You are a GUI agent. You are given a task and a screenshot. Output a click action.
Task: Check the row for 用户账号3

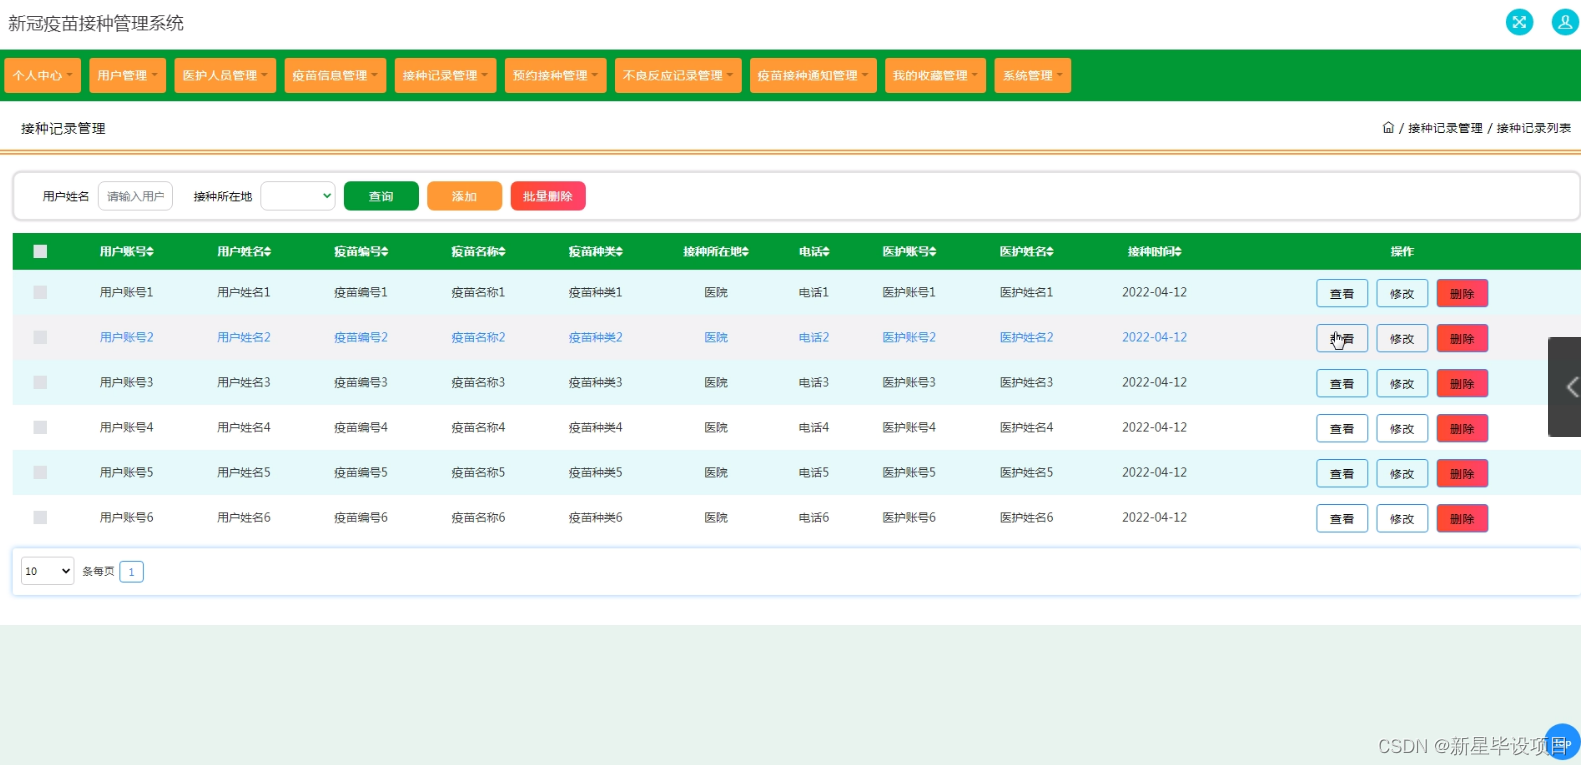[40, 382]
